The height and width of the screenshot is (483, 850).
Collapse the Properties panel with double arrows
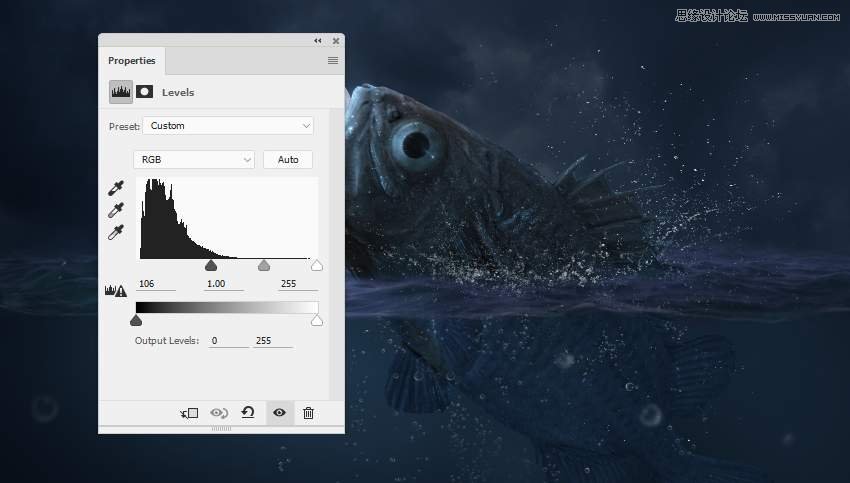pyautogui.click(x=318, y=41)
